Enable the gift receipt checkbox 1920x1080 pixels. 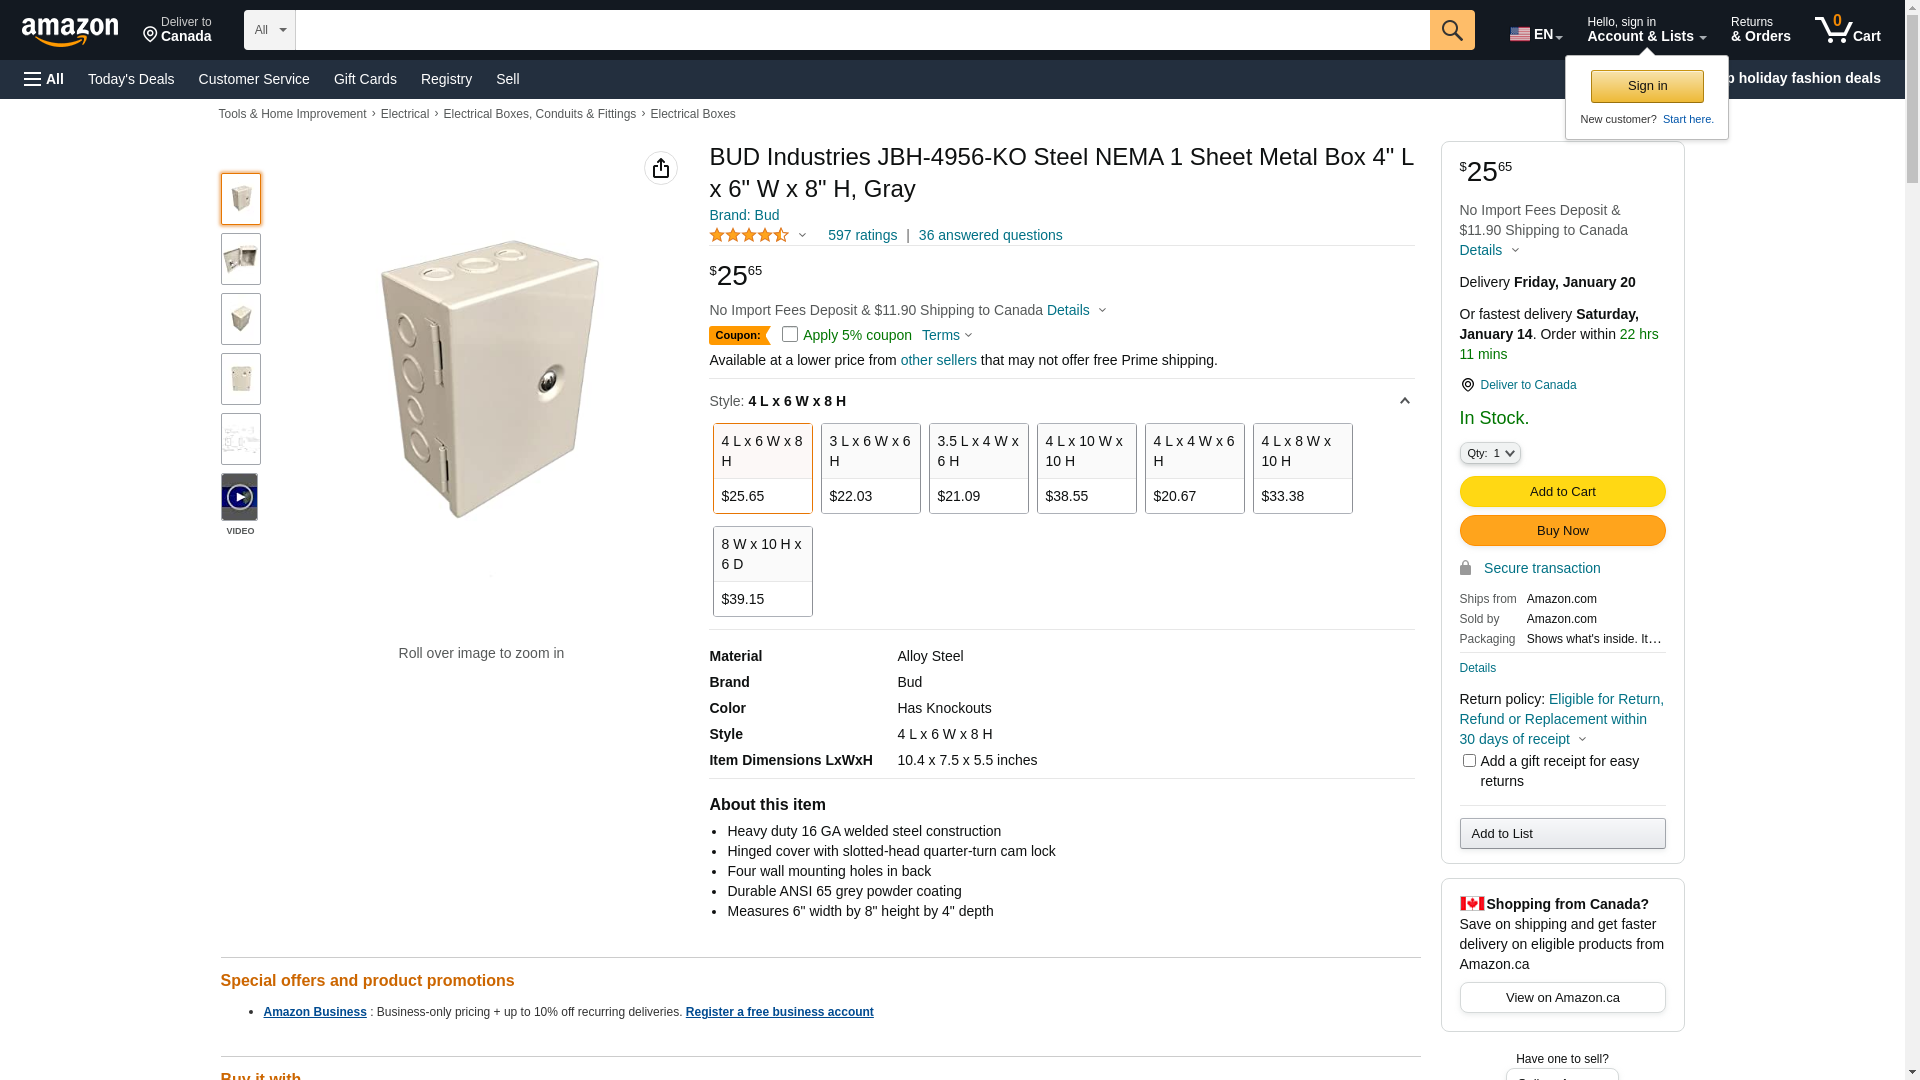click(1469, 761)
